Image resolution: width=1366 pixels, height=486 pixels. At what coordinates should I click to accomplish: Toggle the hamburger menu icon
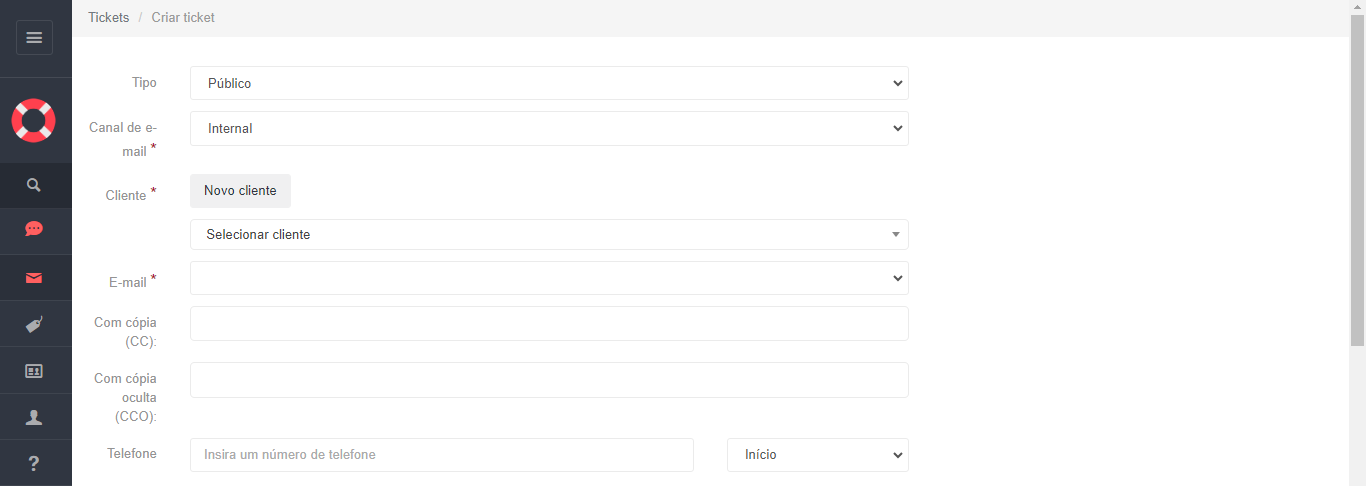tap(34, 38)
